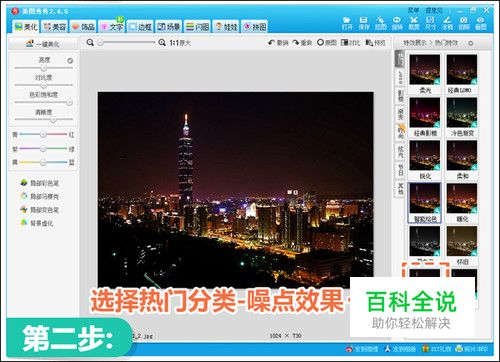
Task: Switch to the 边框 tab
Action: (x=140, y=26)
